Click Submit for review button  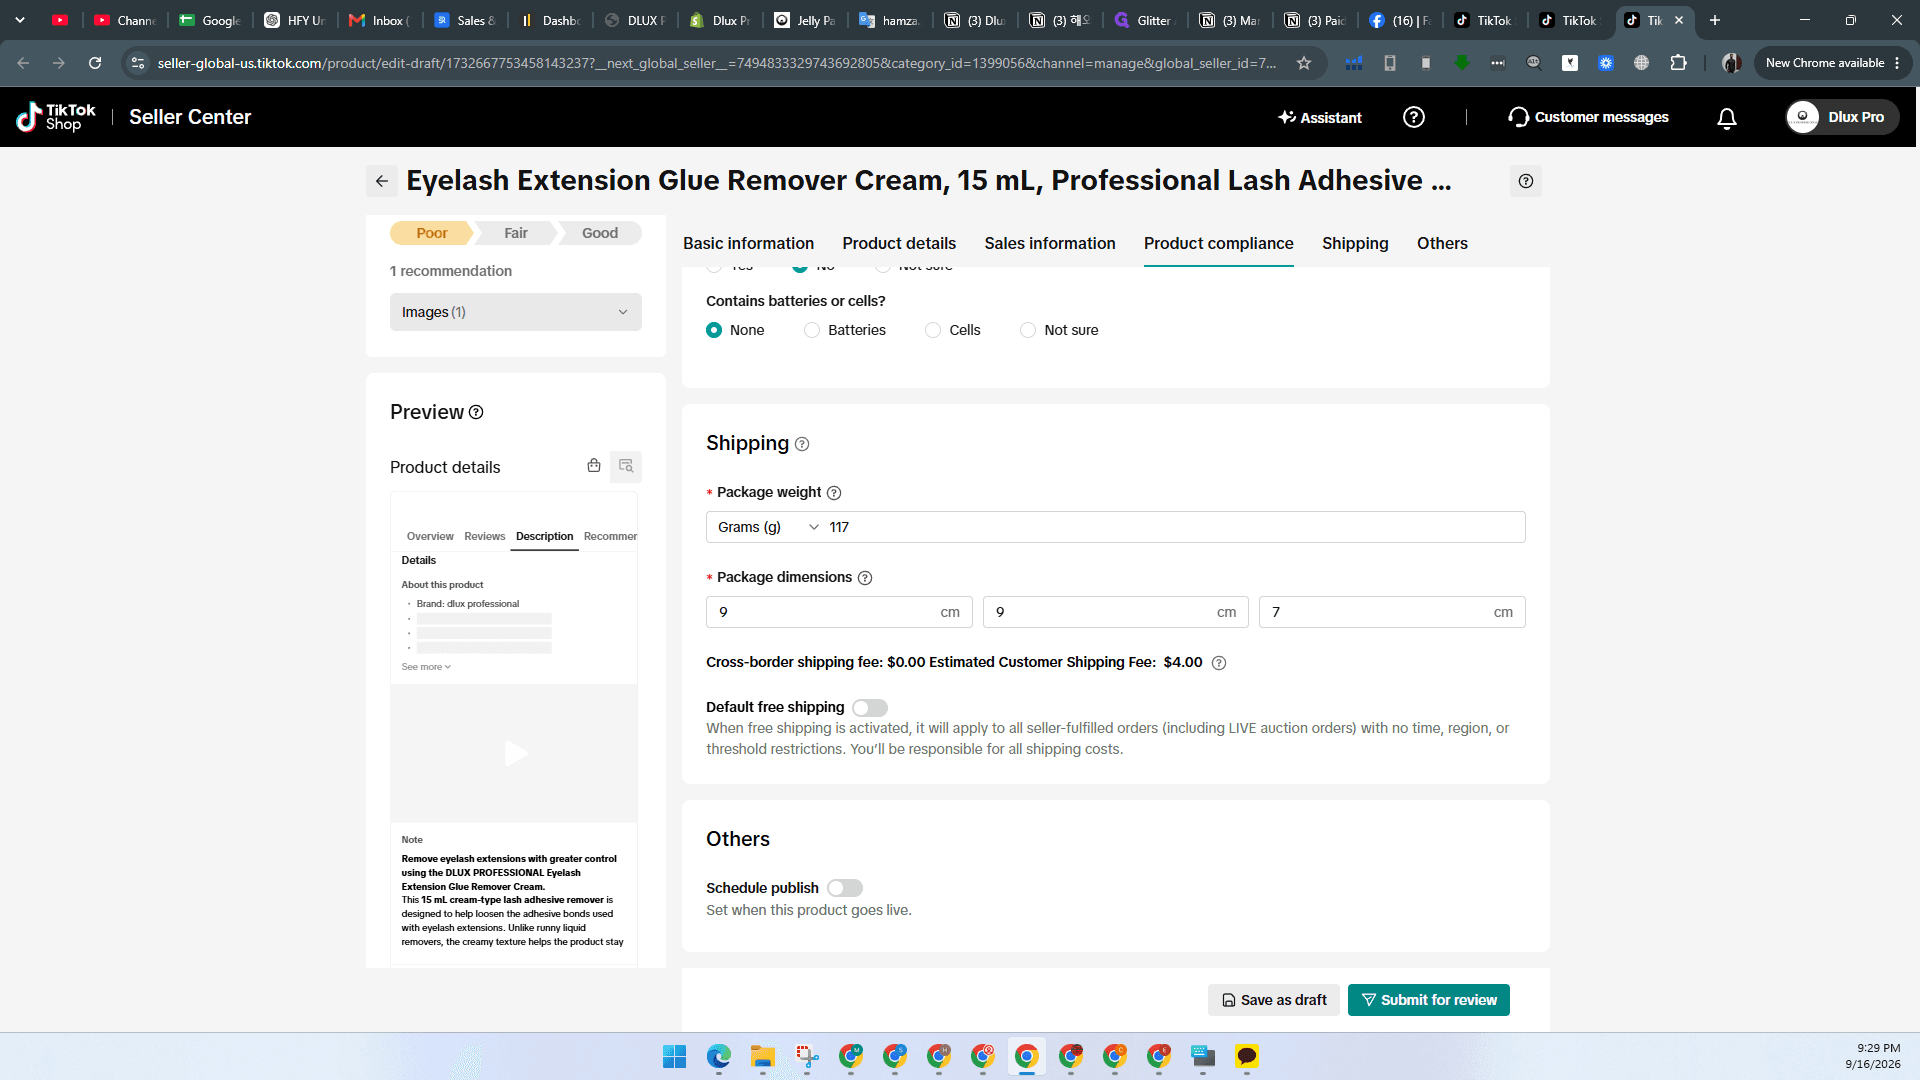1429,1000
